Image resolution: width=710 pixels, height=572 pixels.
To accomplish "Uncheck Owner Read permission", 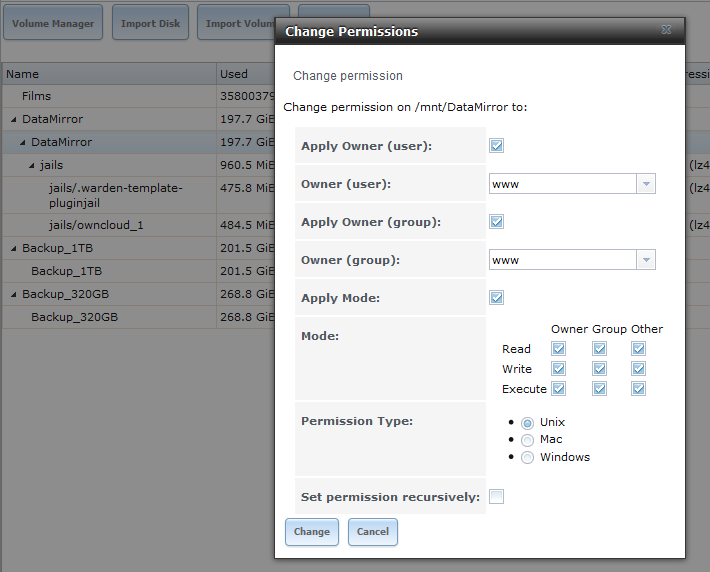I will [x=558, y=349].
